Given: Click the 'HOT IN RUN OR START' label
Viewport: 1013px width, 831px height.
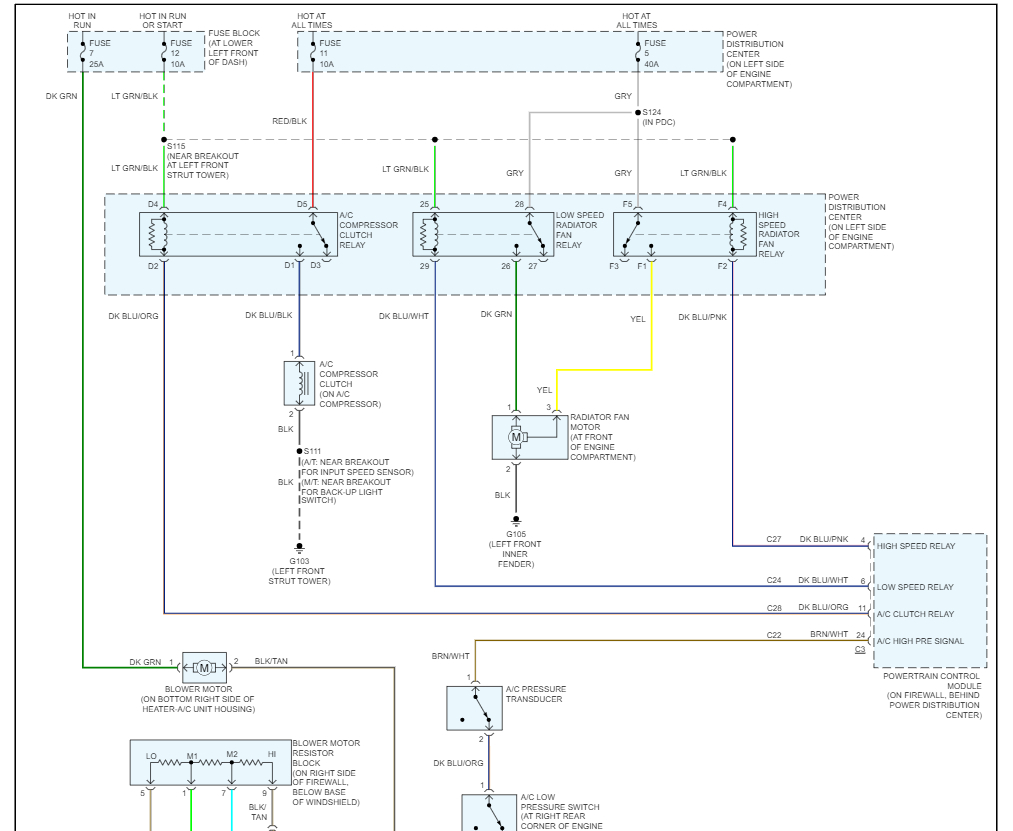Looking at the screenshot, I should (x=162, y=21).
